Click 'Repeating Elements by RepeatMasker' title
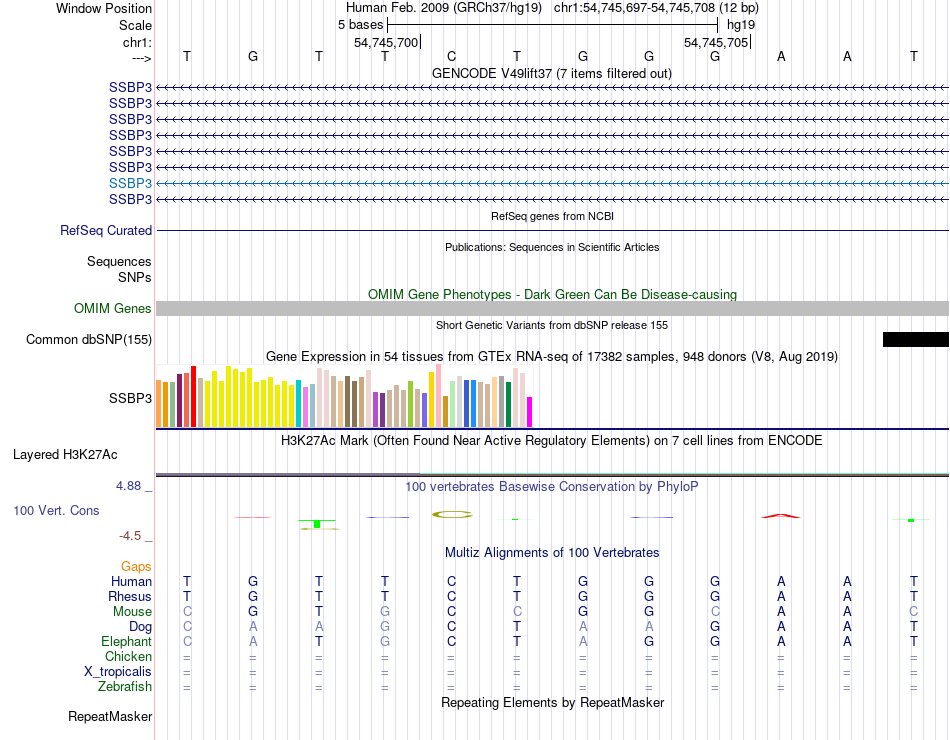This screenshot has height=740, width=950. click(x=553, y=702)
